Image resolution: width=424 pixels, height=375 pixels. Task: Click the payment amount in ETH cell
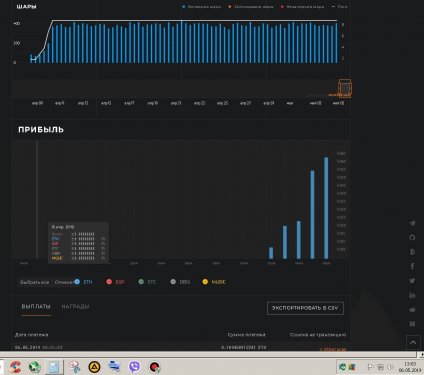point(244,347)
